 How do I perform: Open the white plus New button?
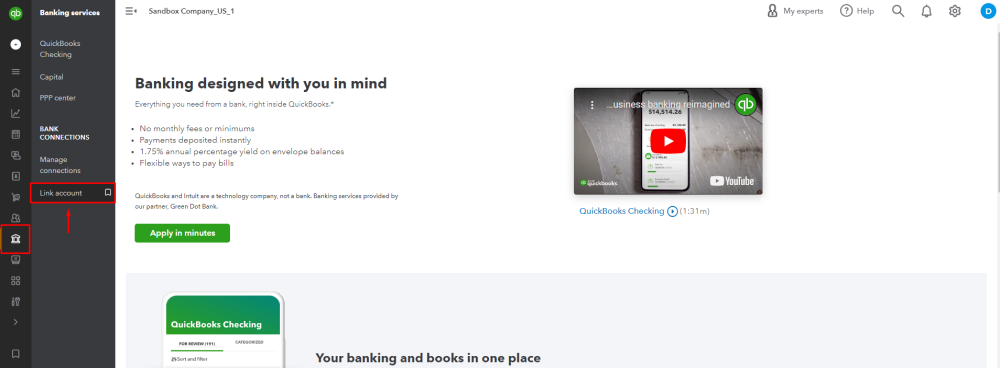(16, 45)
